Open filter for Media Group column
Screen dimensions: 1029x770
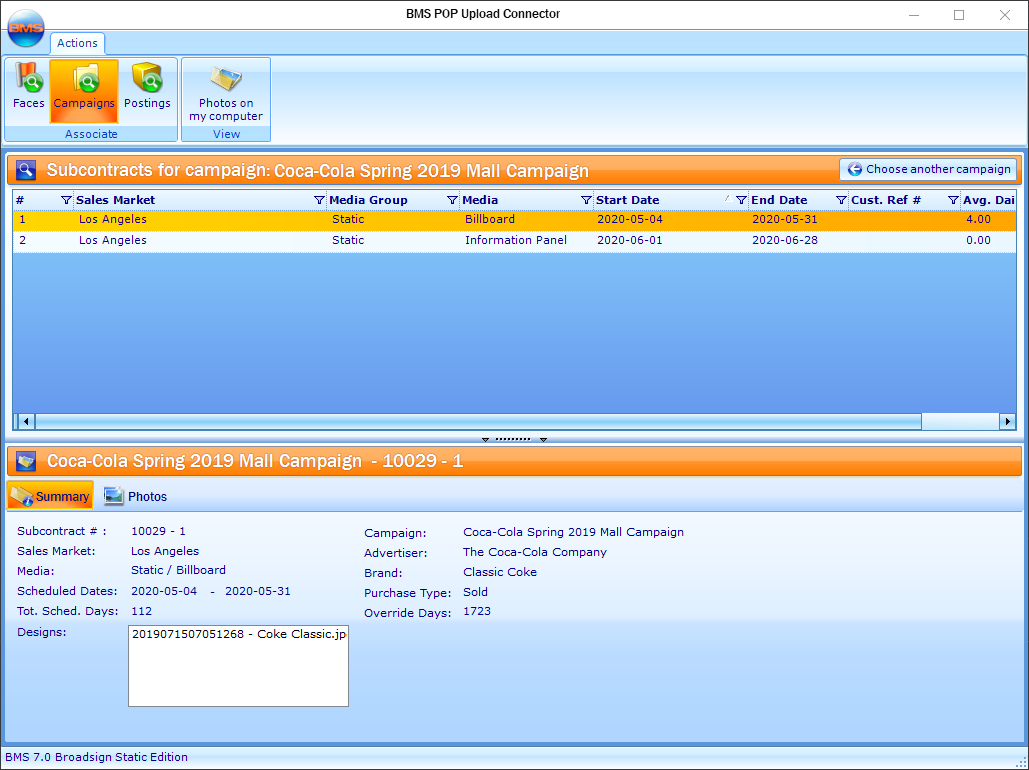(452, 200)
